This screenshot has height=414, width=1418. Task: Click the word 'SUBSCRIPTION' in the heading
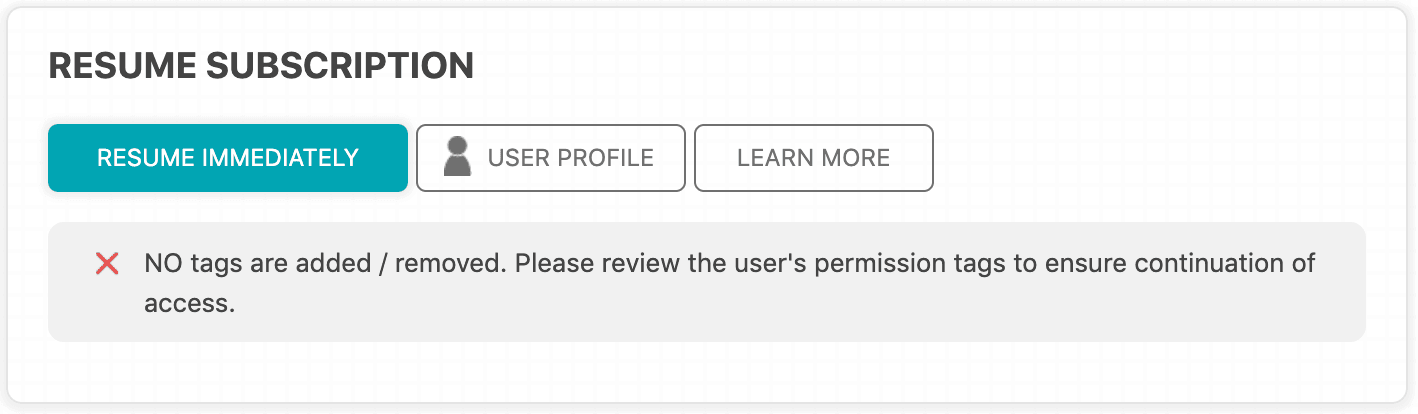pyautogui.click(x=340, y=66)
